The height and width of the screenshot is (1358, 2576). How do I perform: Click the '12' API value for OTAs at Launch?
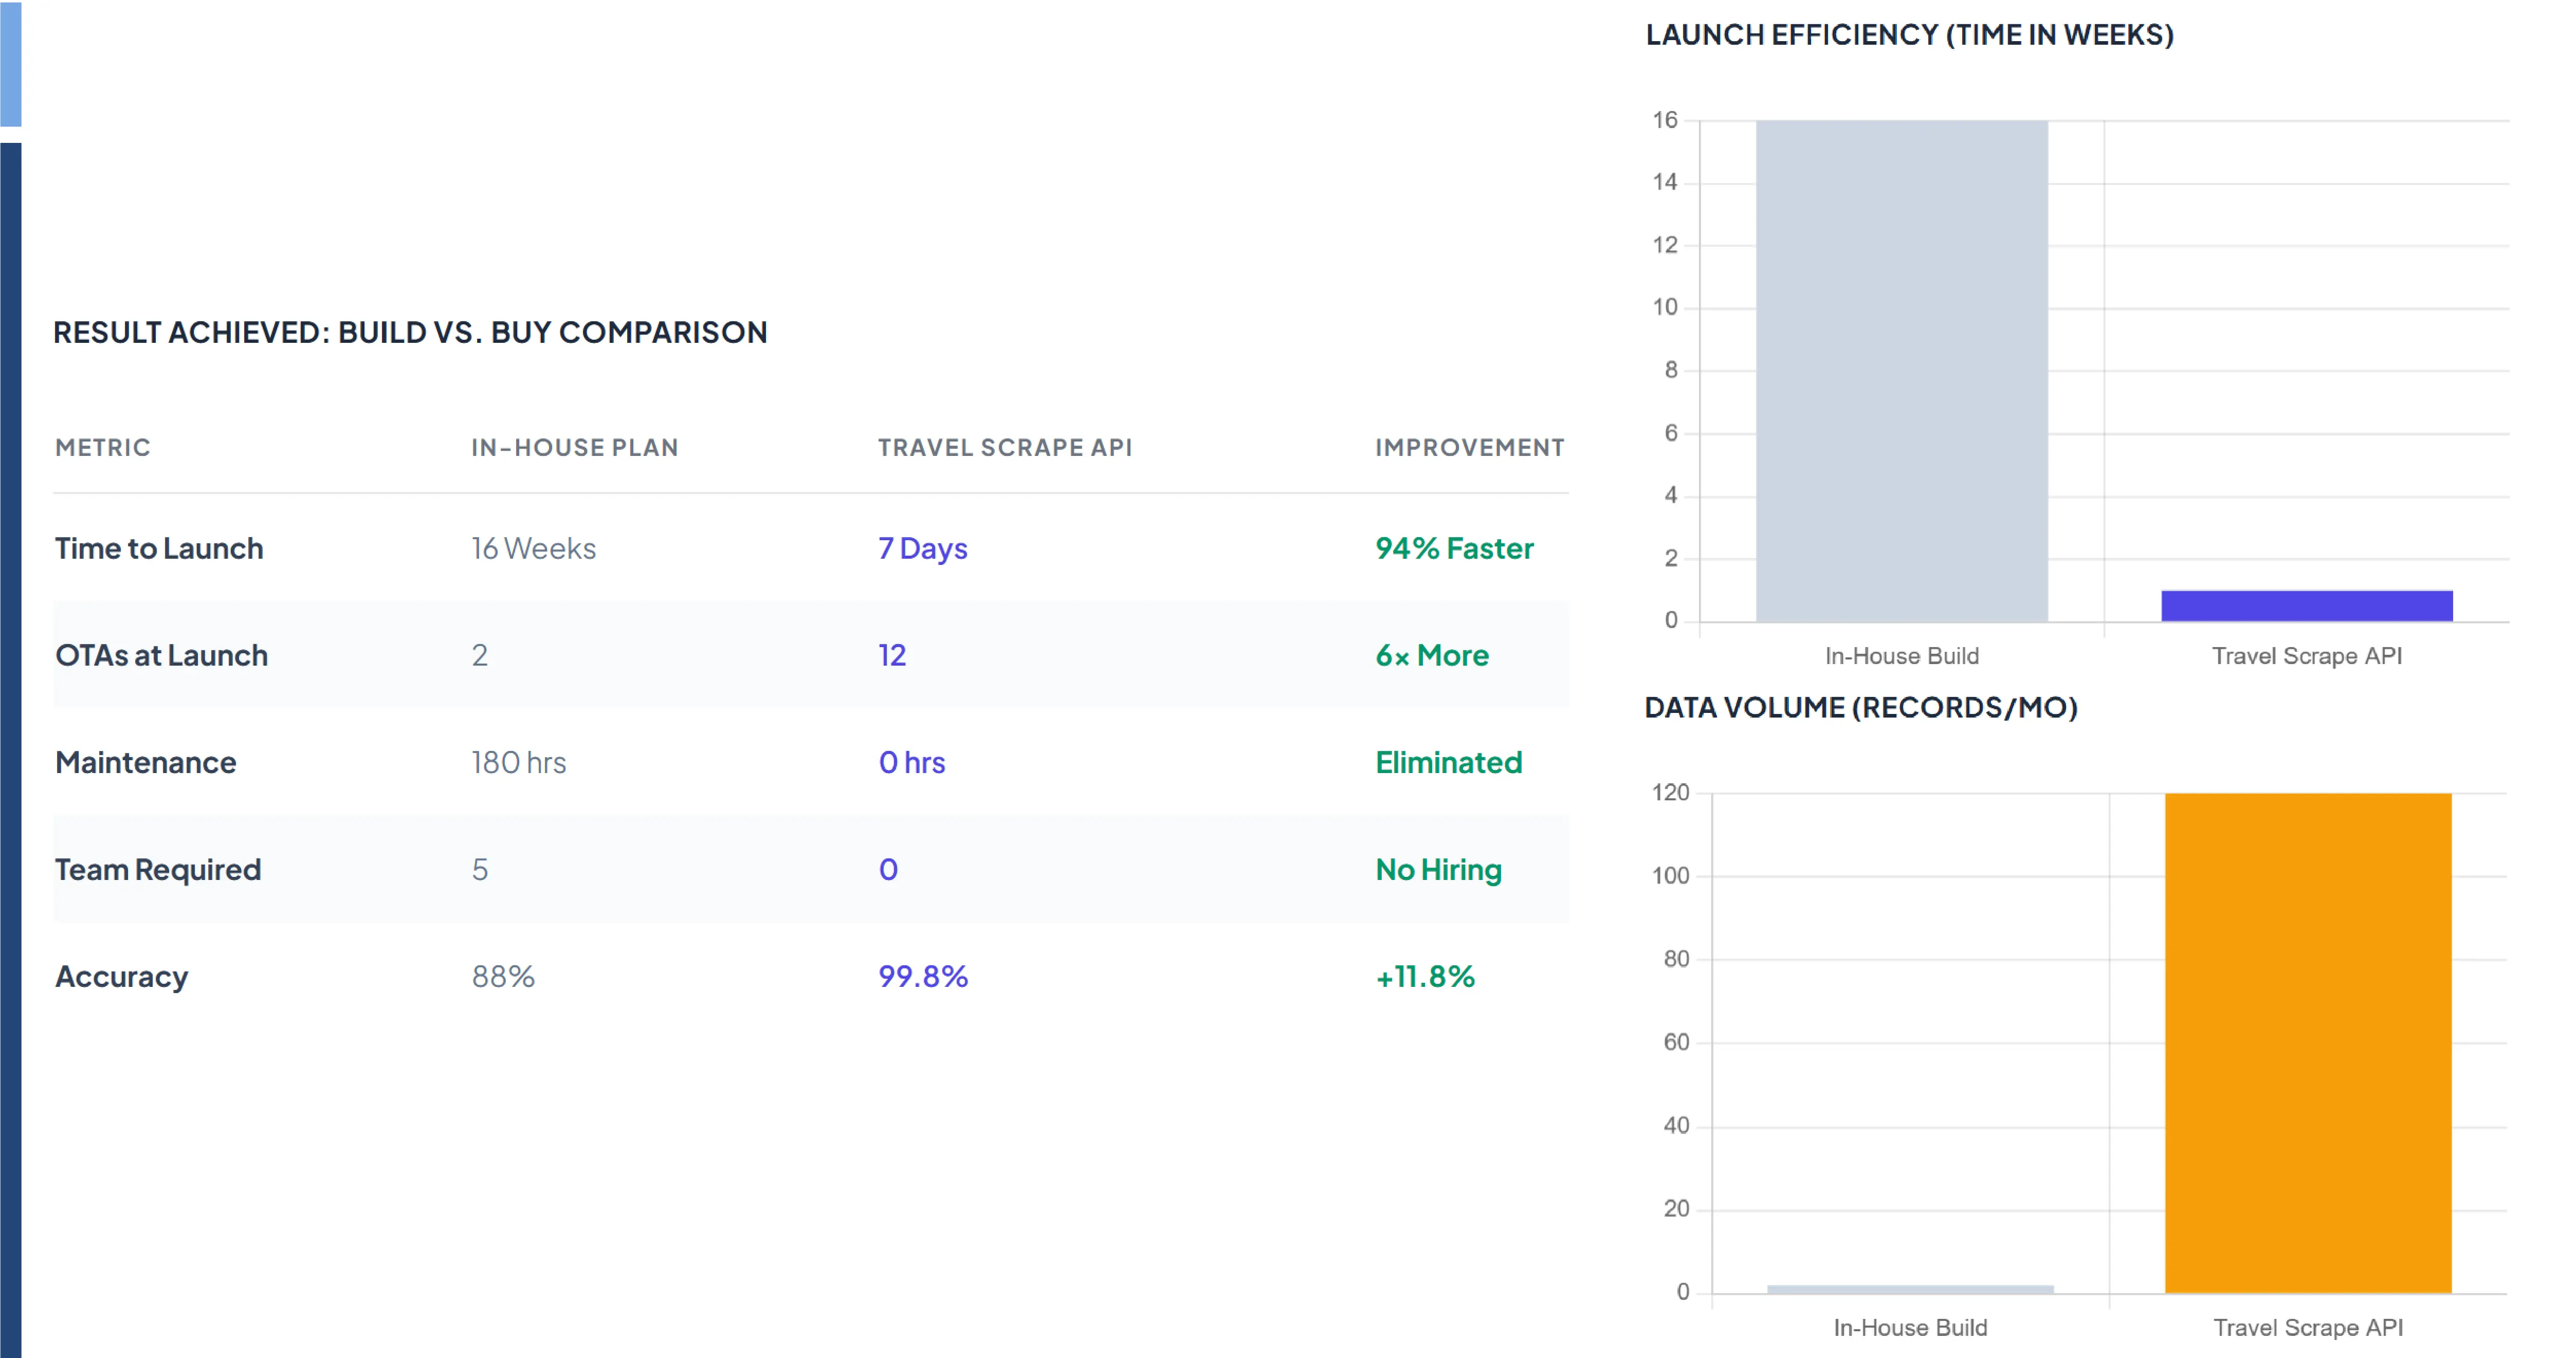(892, 655)
